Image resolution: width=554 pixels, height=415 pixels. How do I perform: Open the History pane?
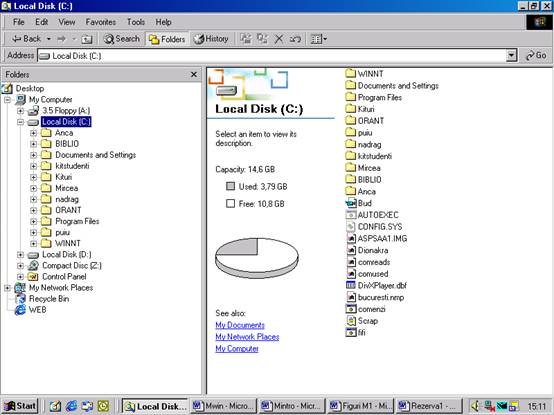click(x=211, y=39)
